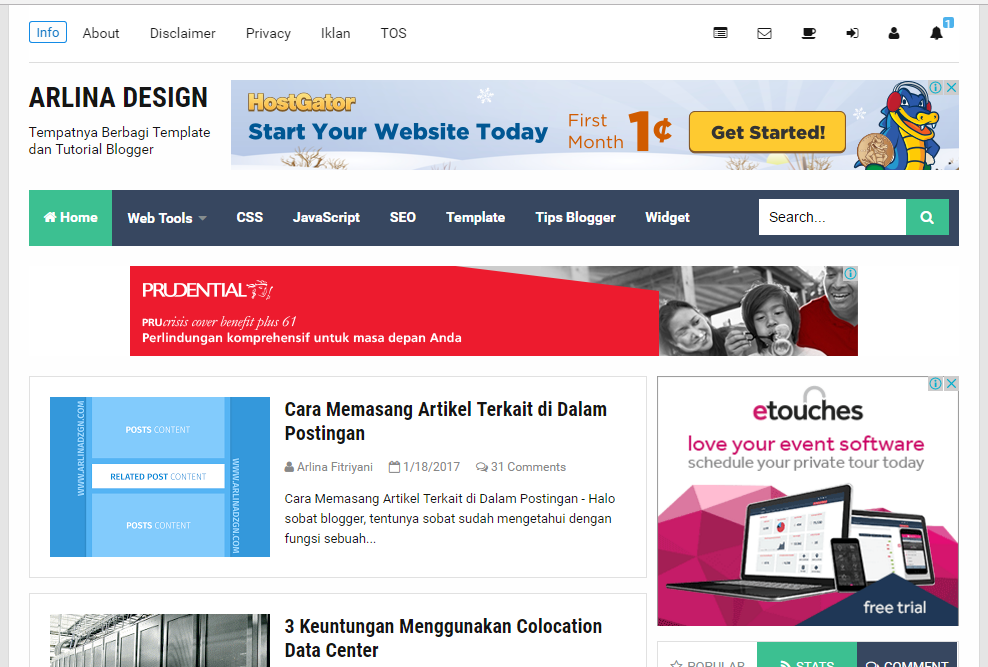Open the notification bell icon
The height and width of the screenshot is (667, 988).
coord(937,33)
